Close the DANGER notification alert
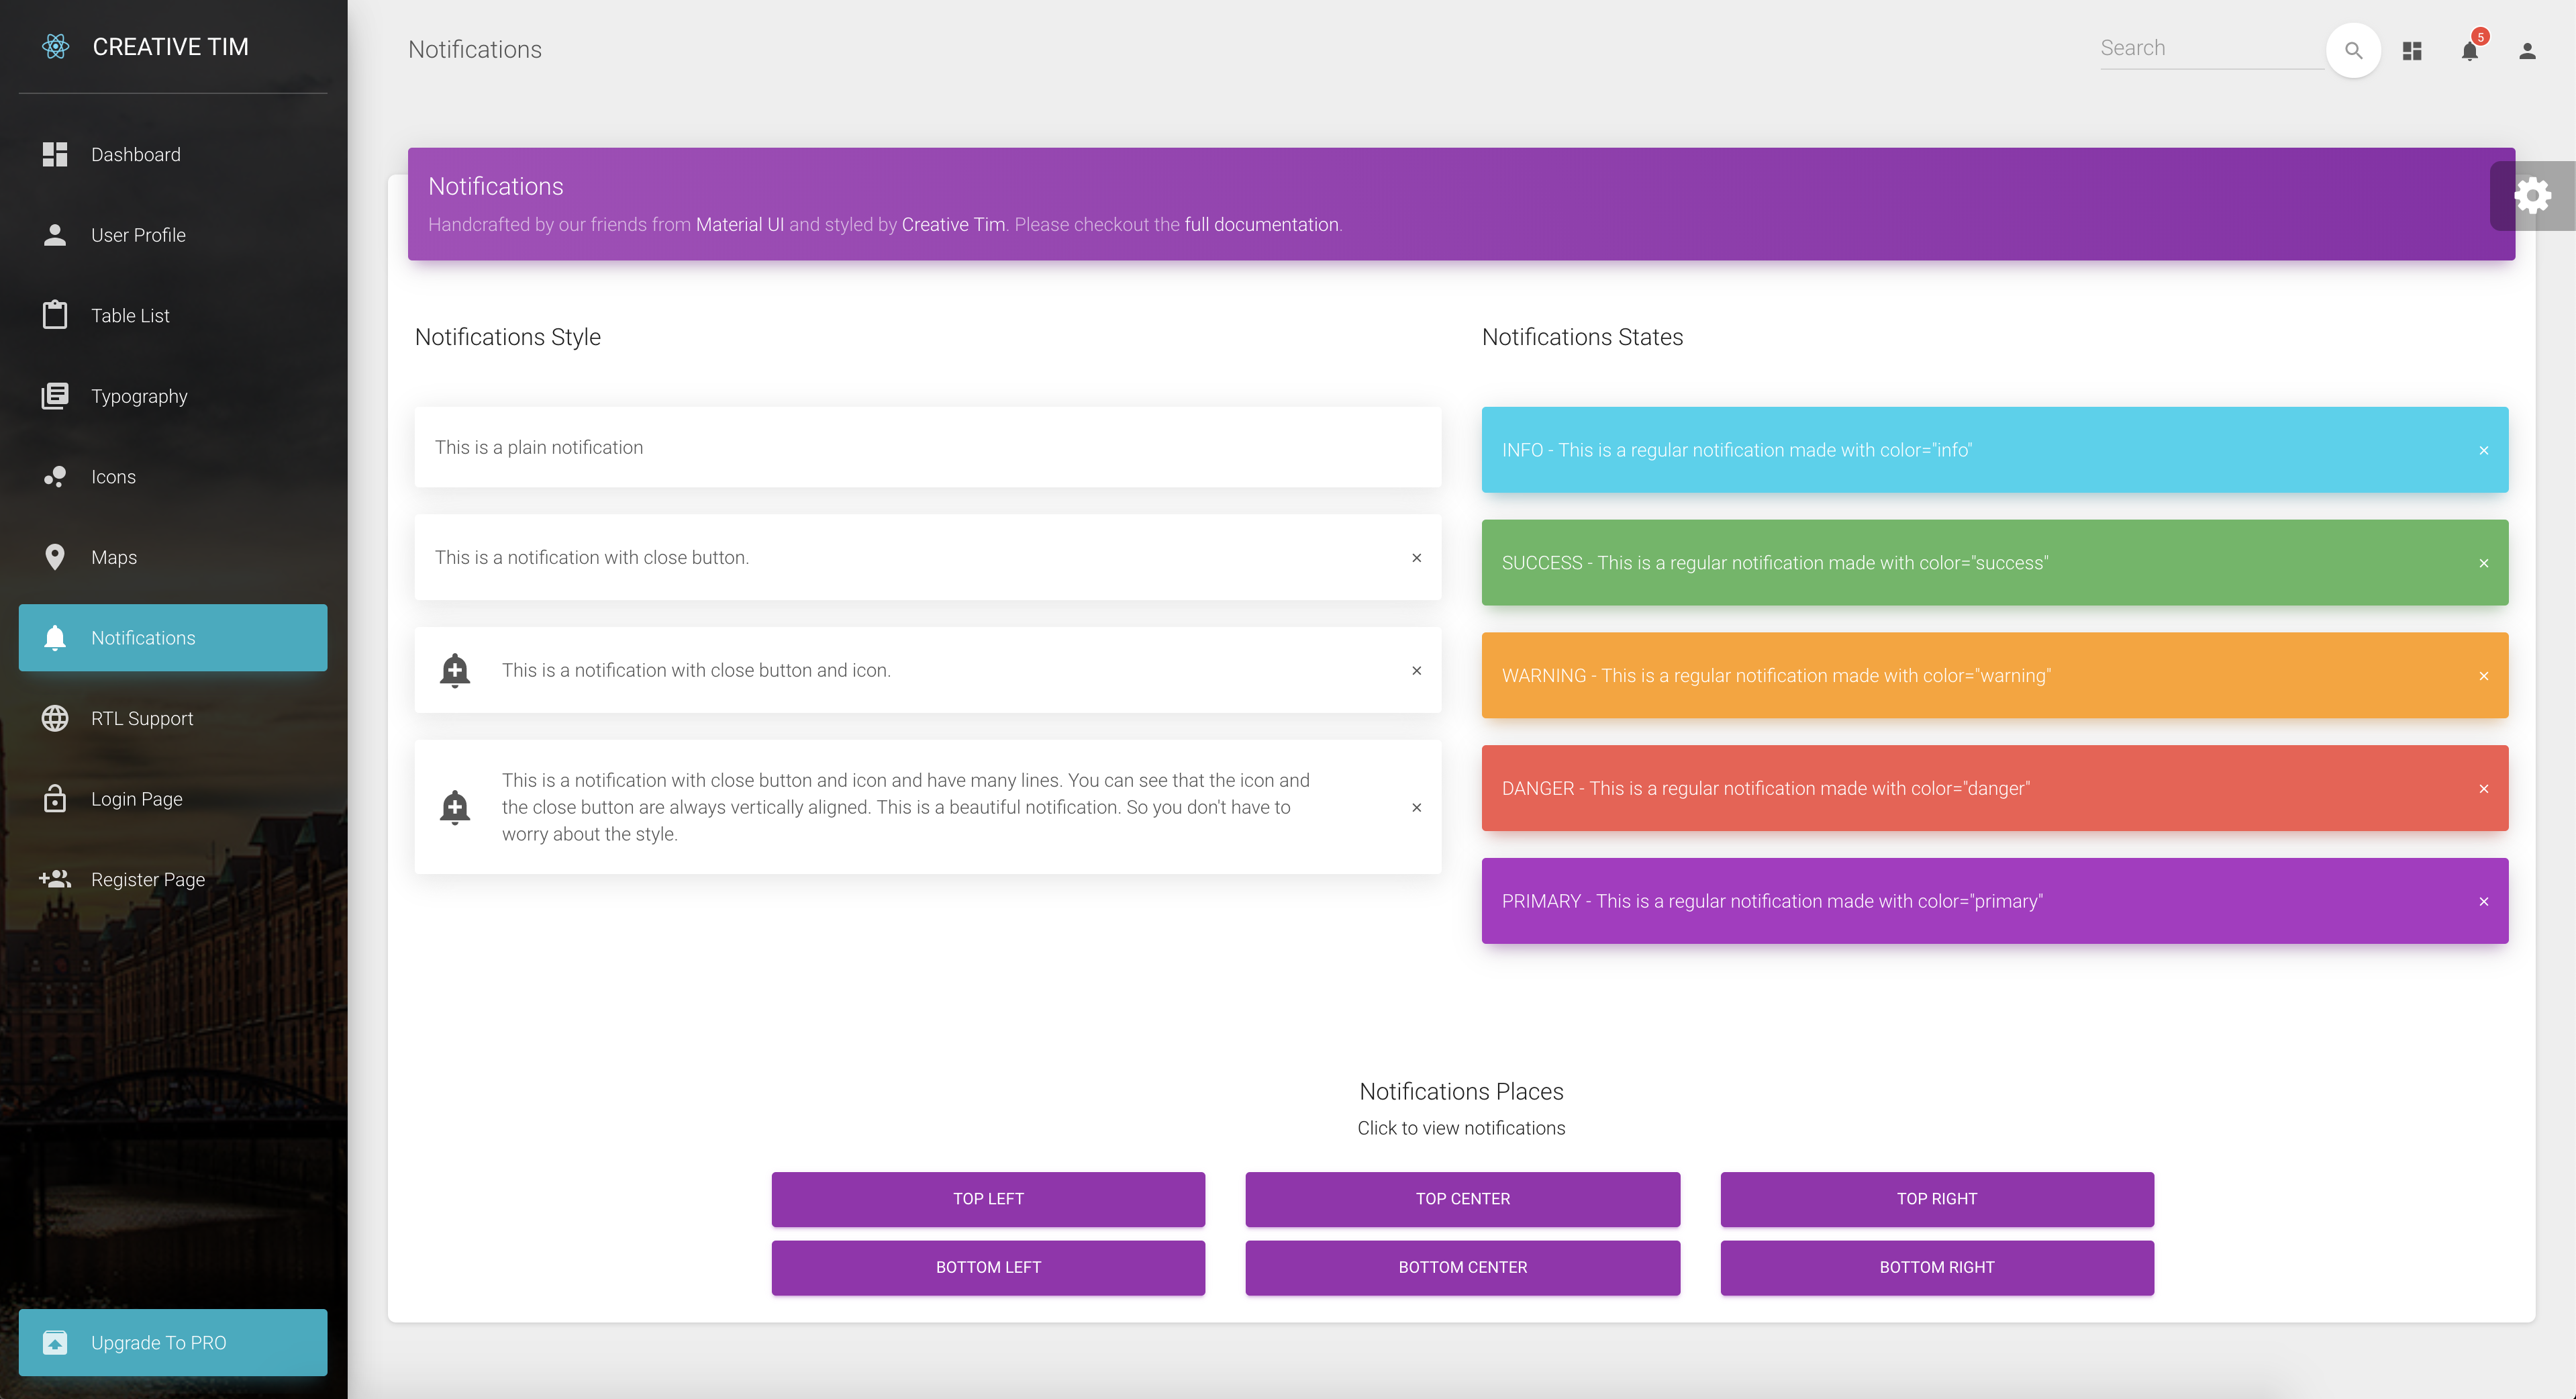 click(x=2483, y=789)
